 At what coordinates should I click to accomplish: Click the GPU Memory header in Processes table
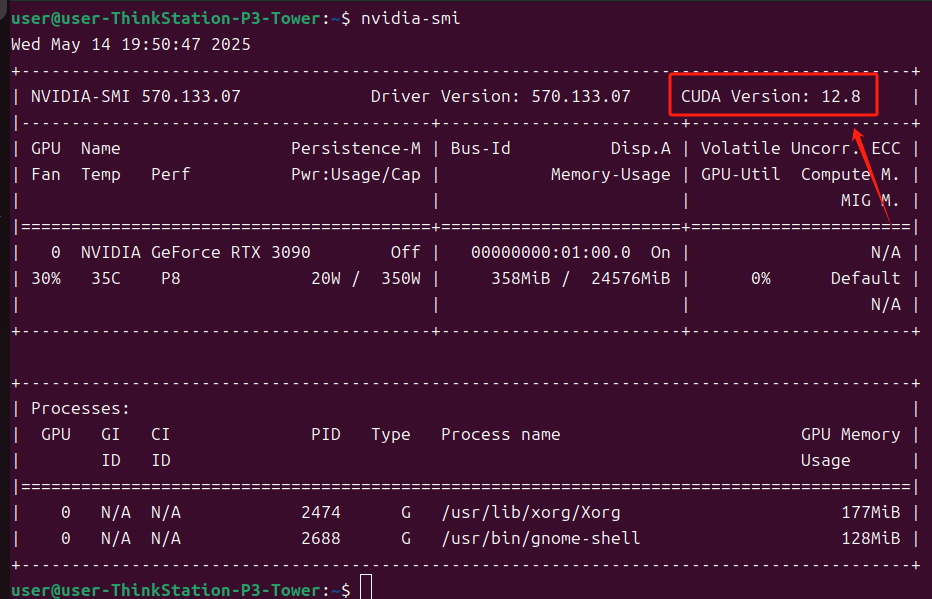point(851,435)
